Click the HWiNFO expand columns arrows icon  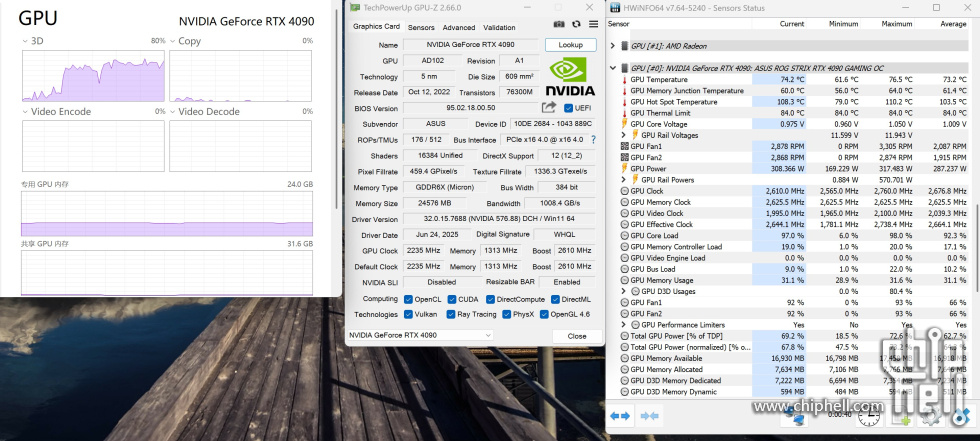620,415
